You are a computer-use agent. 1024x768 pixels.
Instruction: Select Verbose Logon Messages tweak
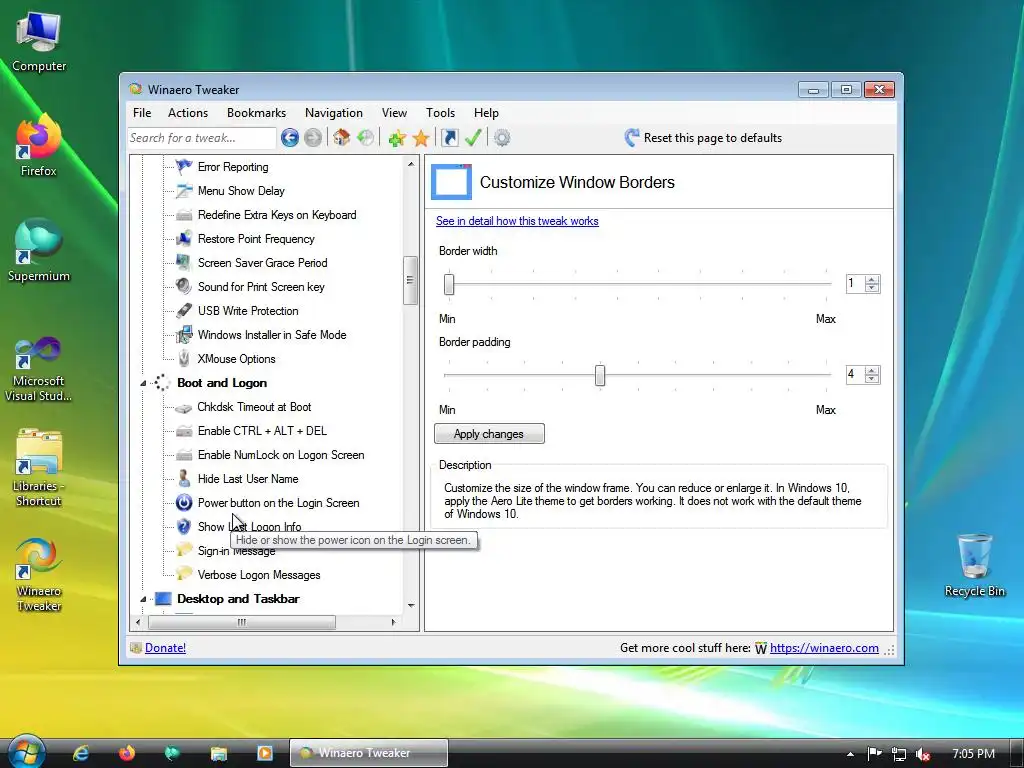[259, 575]
